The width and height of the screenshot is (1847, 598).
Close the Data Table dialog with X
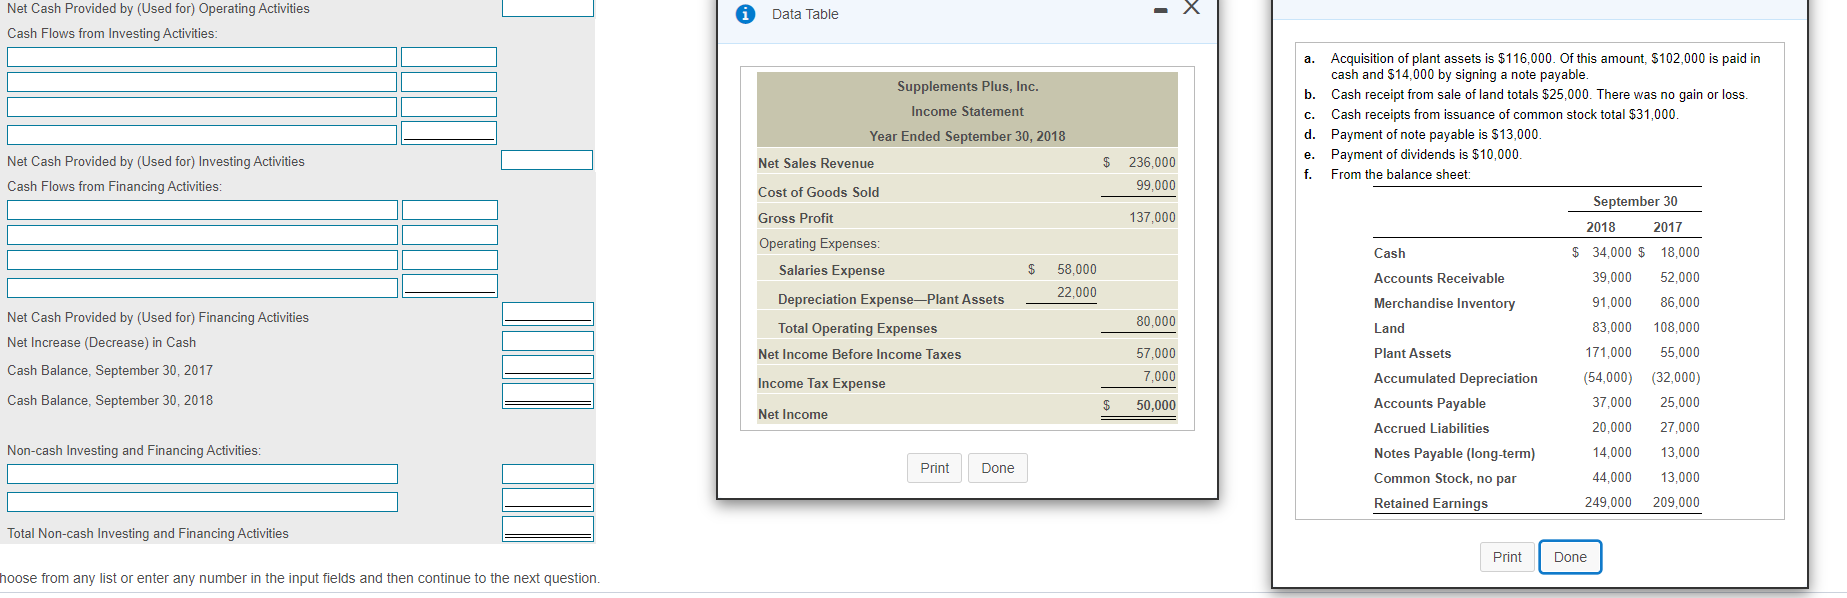point(1191,8)
